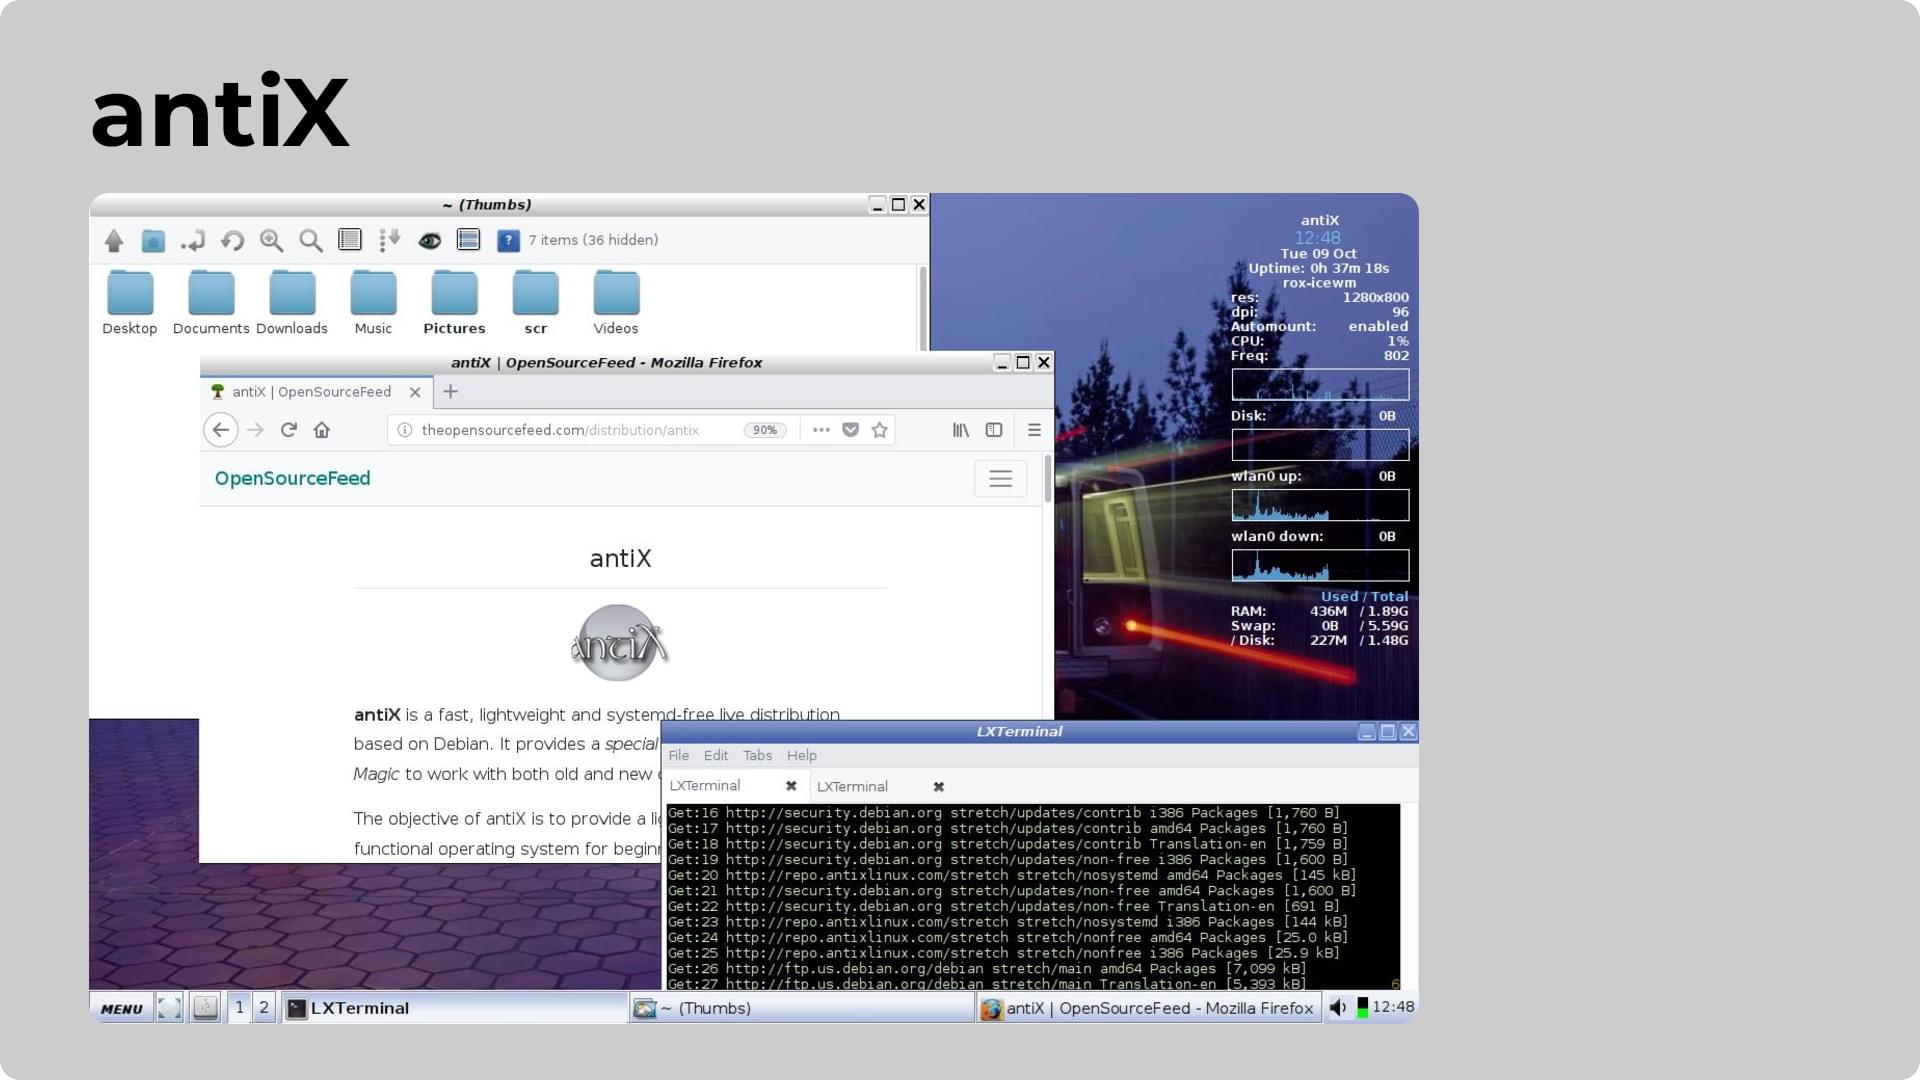Go to Firefox home page
Screen dimensions: 1920x1080
point(322,430)
